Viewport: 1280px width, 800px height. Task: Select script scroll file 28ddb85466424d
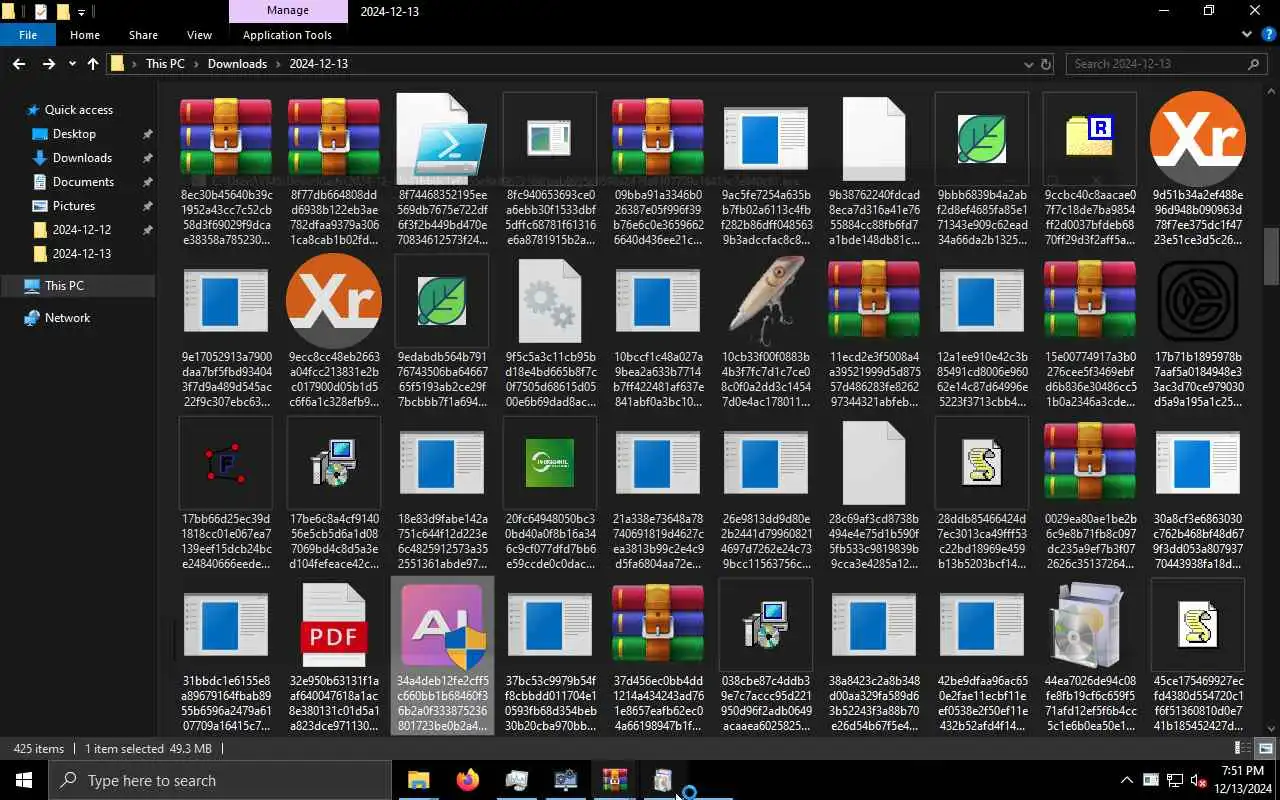(982, 494)
